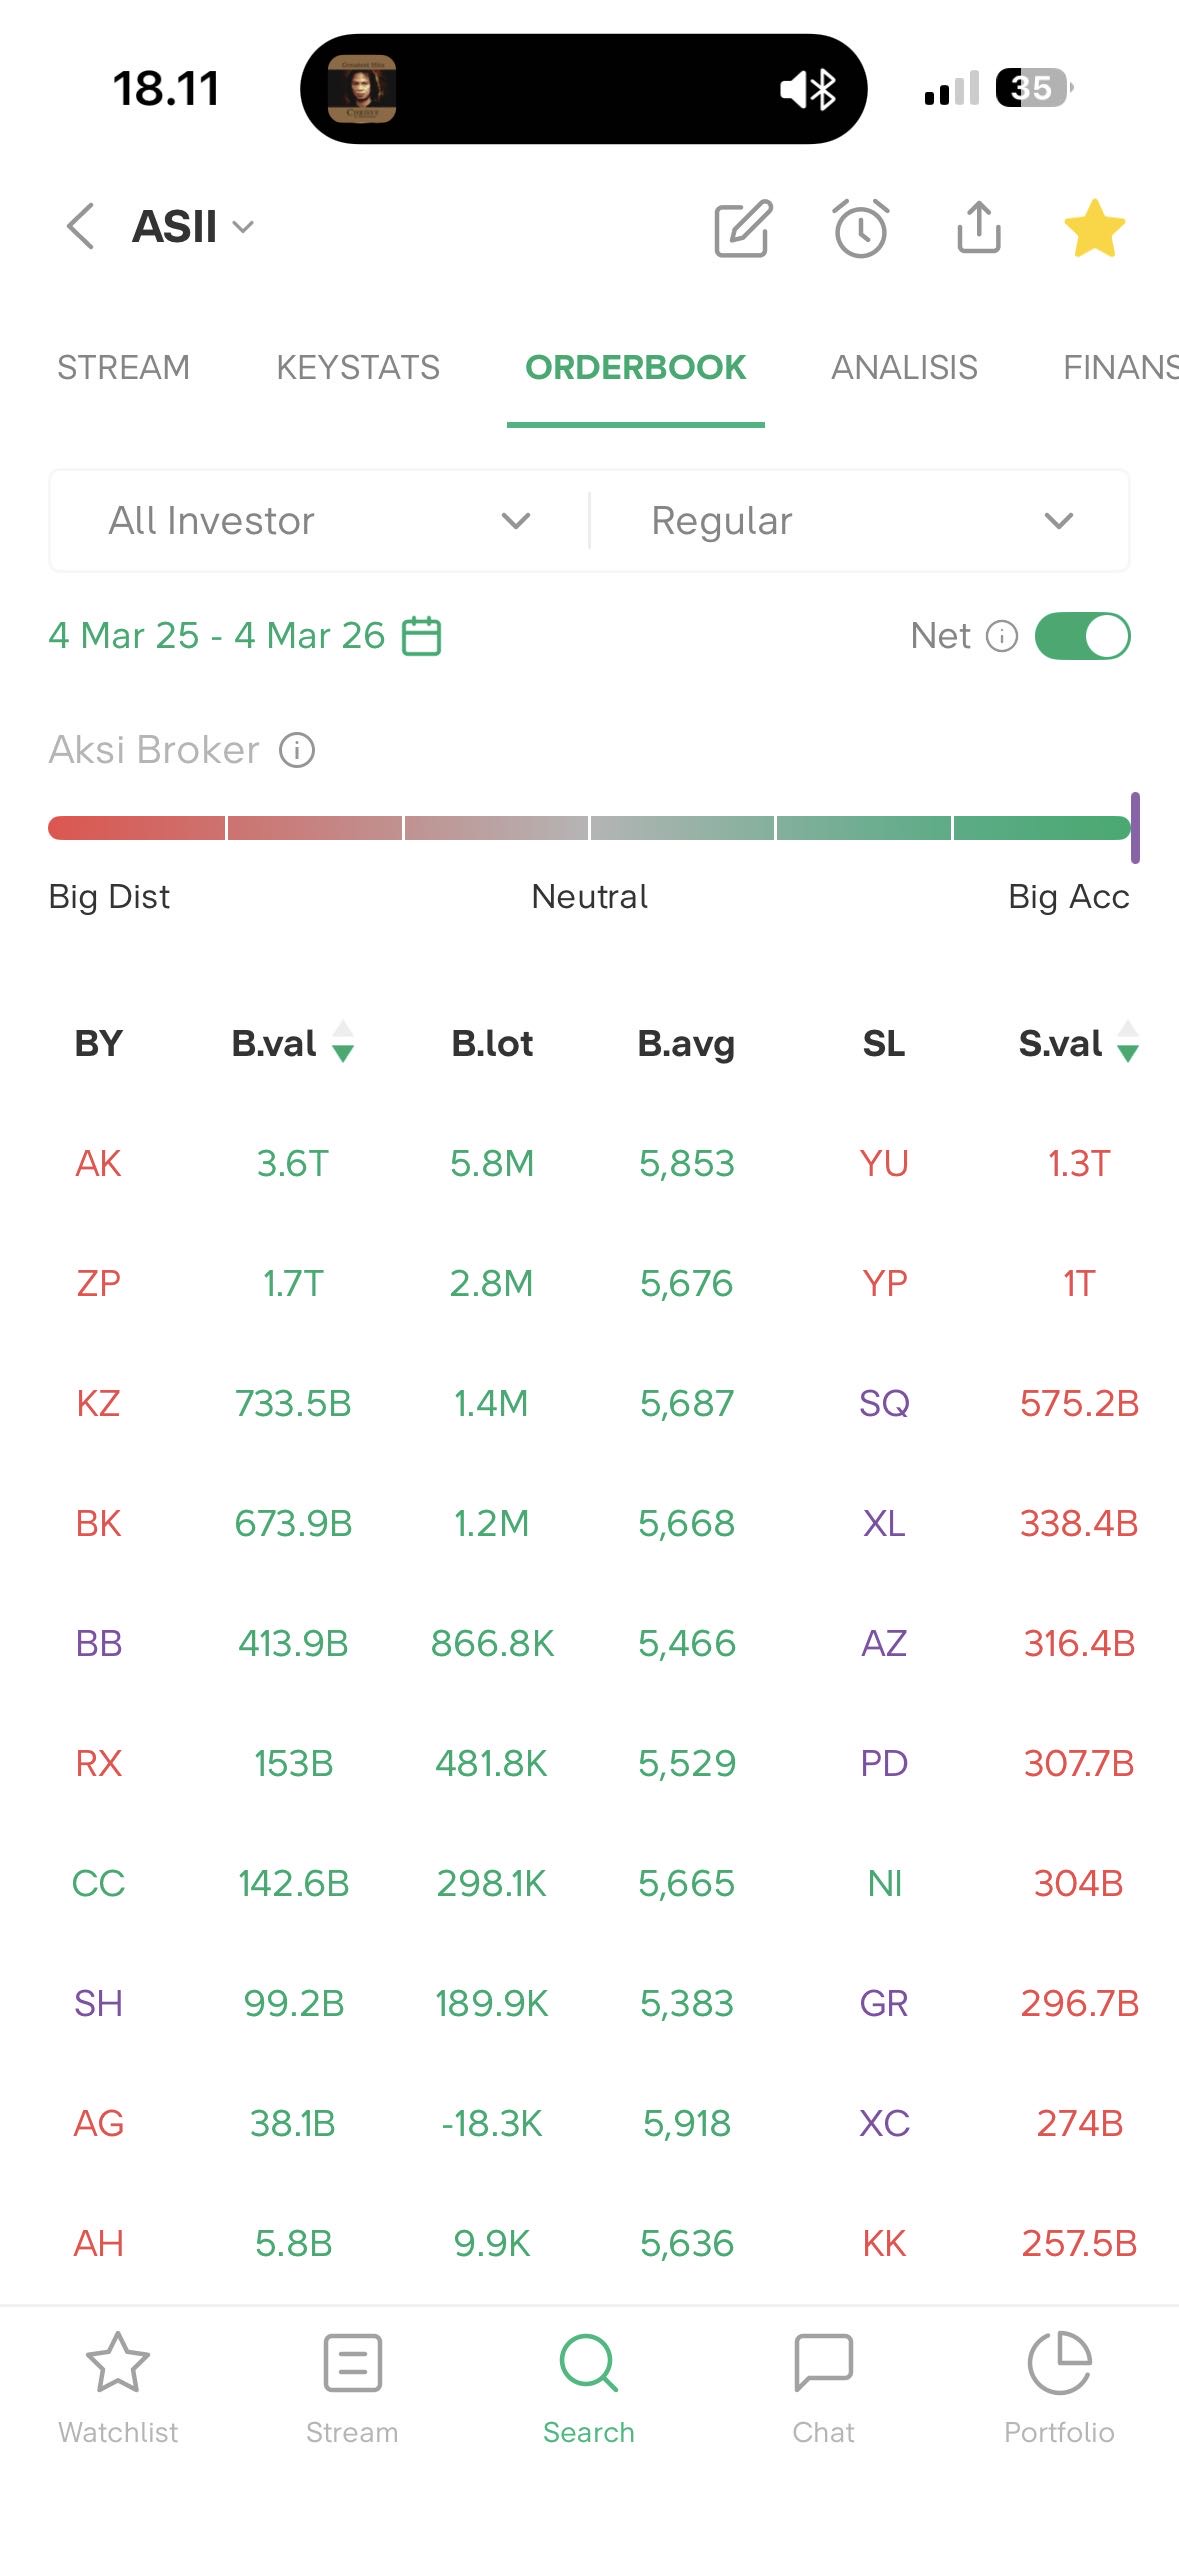Tap the info icon beside Aksi Broker
Image resolution: width=1179 pixels, height=2556 pixels.
coord(297,750)
